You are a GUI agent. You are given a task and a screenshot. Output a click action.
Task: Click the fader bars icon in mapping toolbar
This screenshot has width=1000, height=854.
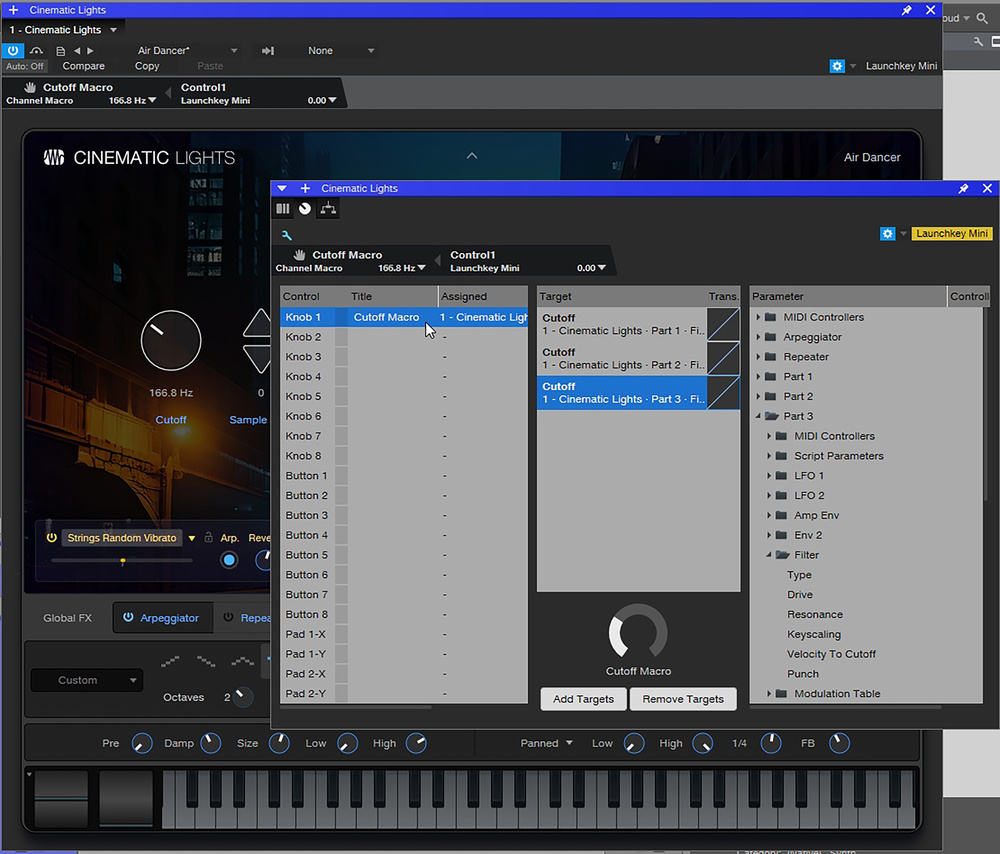click(283, 209)
